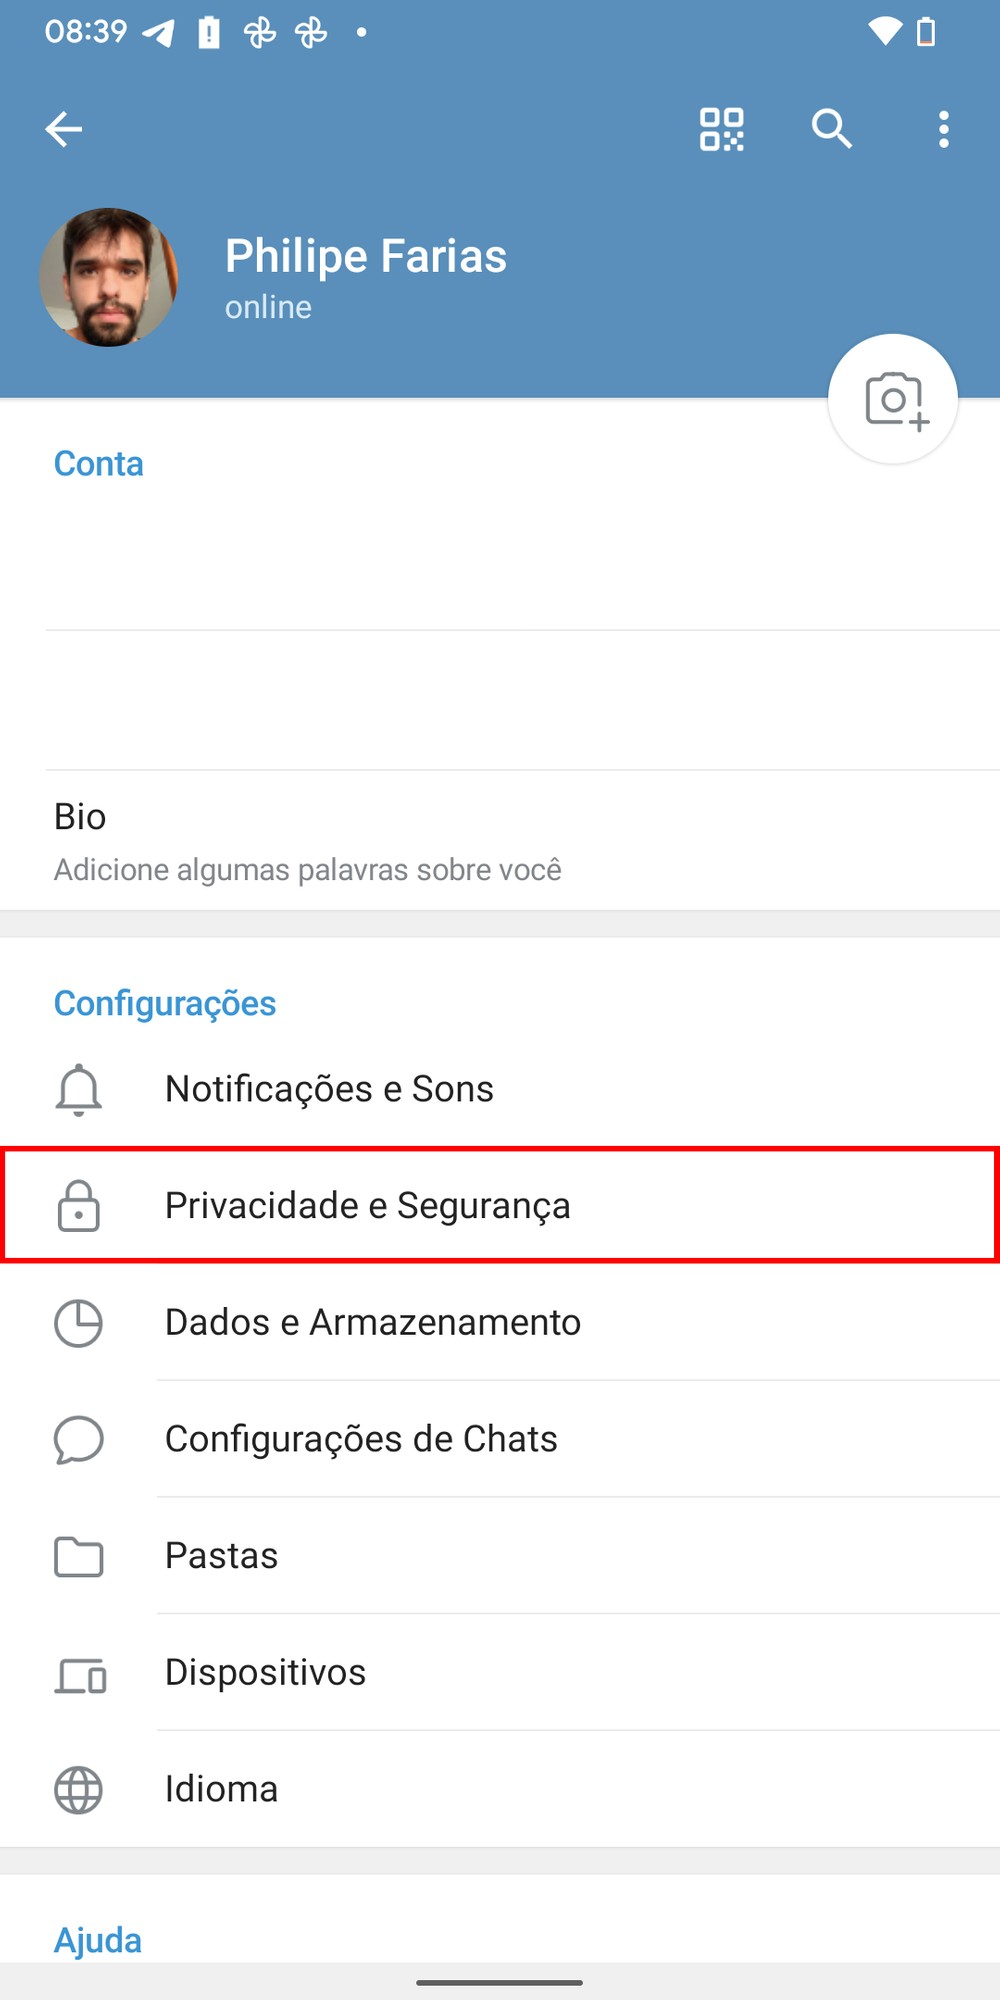The height and width of the screenshot is (2000, 1000).
Task: Tap the back arrow icon
Action: [x=64, y=129]
